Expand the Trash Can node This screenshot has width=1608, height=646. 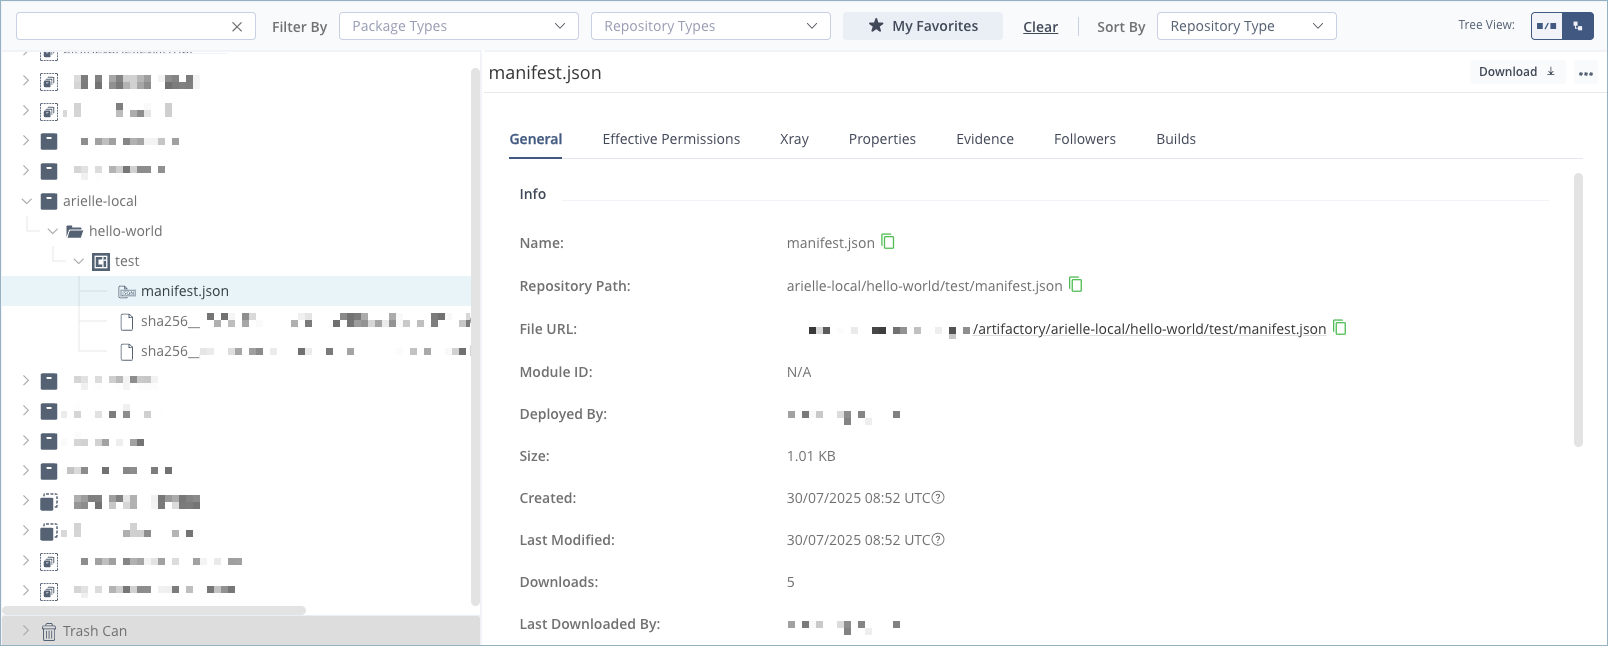click(x=27, y=631)
